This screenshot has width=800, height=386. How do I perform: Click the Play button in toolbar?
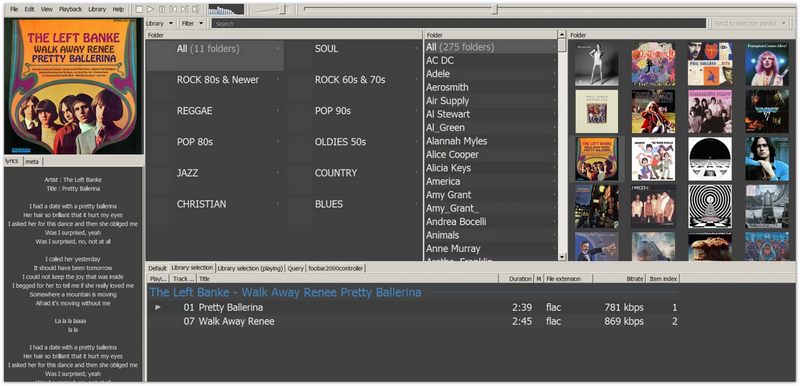[150, 9]
